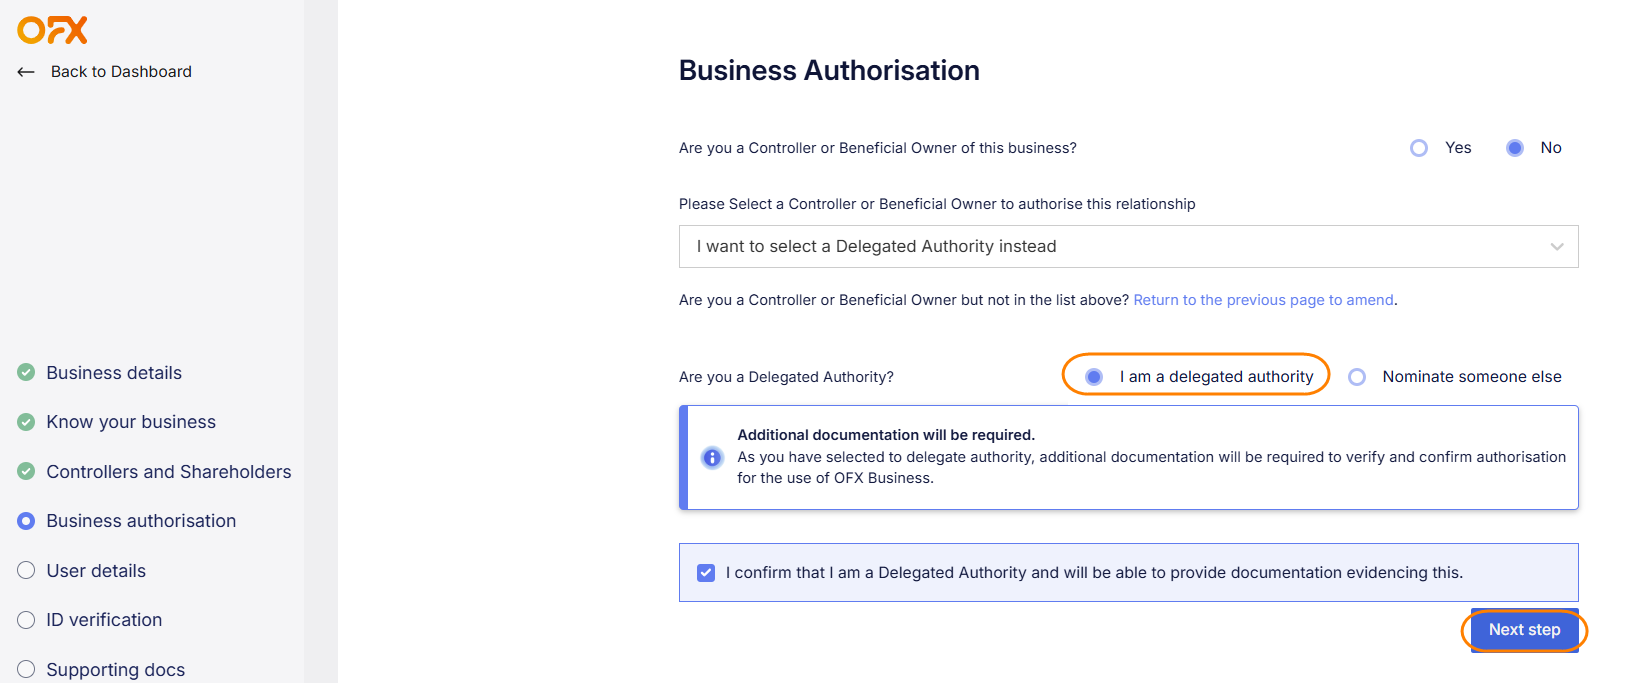Click Back to Dashboard text
This screenshot has width=1647, height=683.
point(121,72)
